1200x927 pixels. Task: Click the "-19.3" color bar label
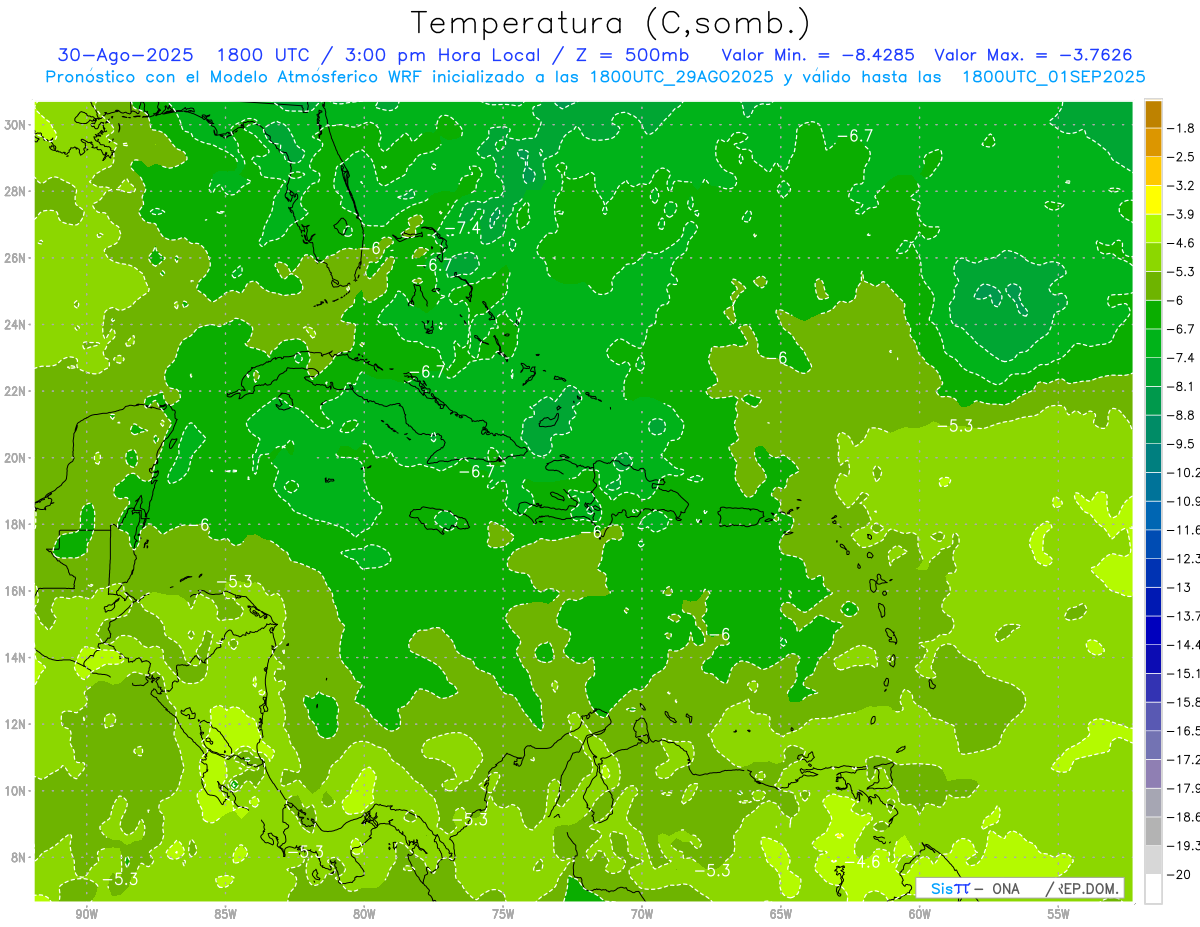point(1184,847)
